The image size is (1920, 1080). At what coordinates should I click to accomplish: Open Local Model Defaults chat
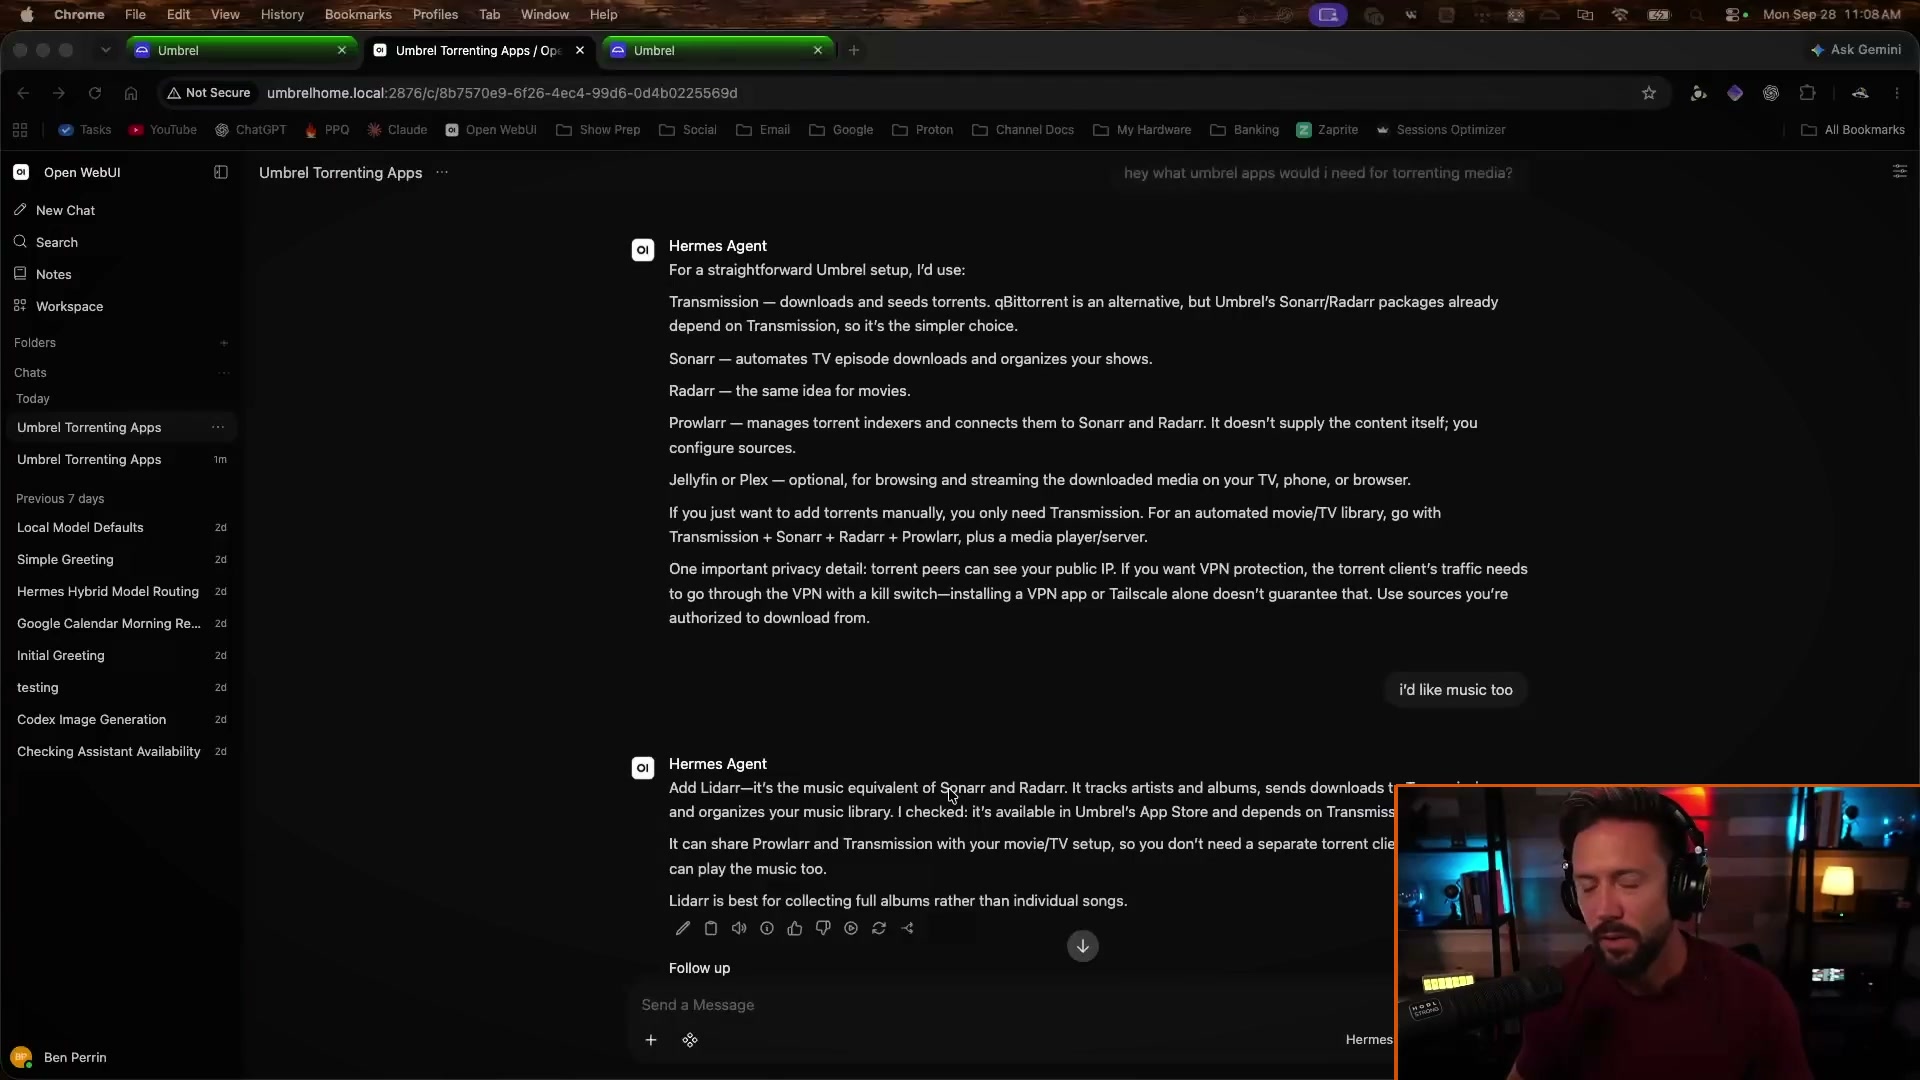click(x=120, y=527)
